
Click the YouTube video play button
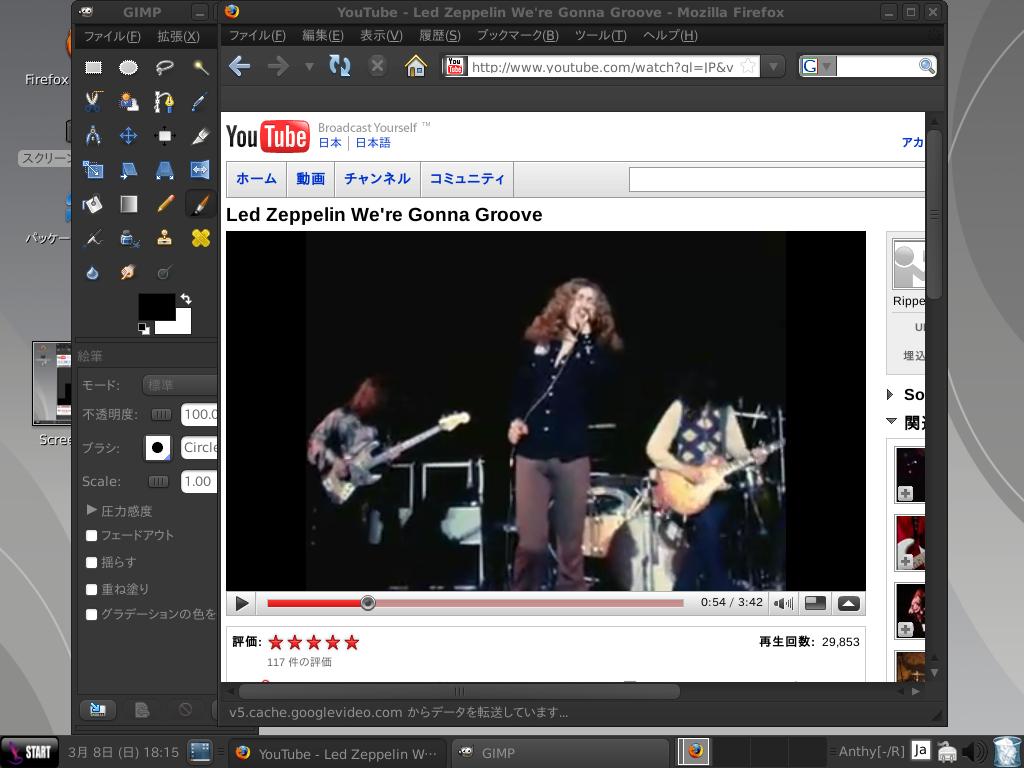pos(242,603)
